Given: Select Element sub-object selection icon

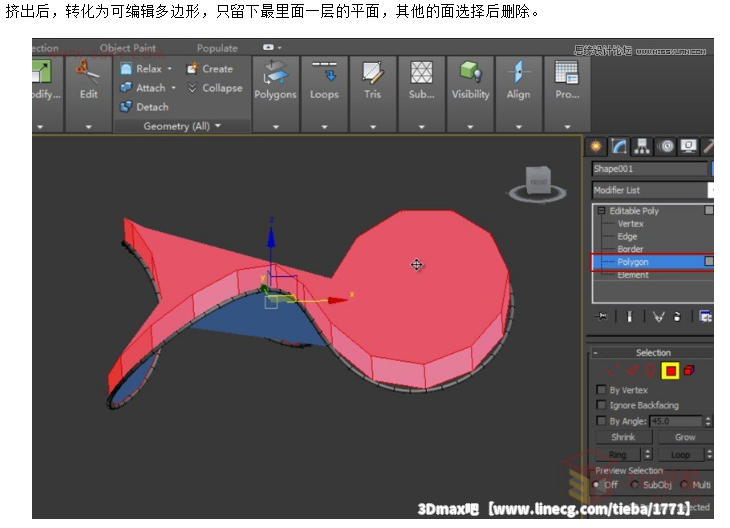Looking at the screenshot, I should click(689, 371).
